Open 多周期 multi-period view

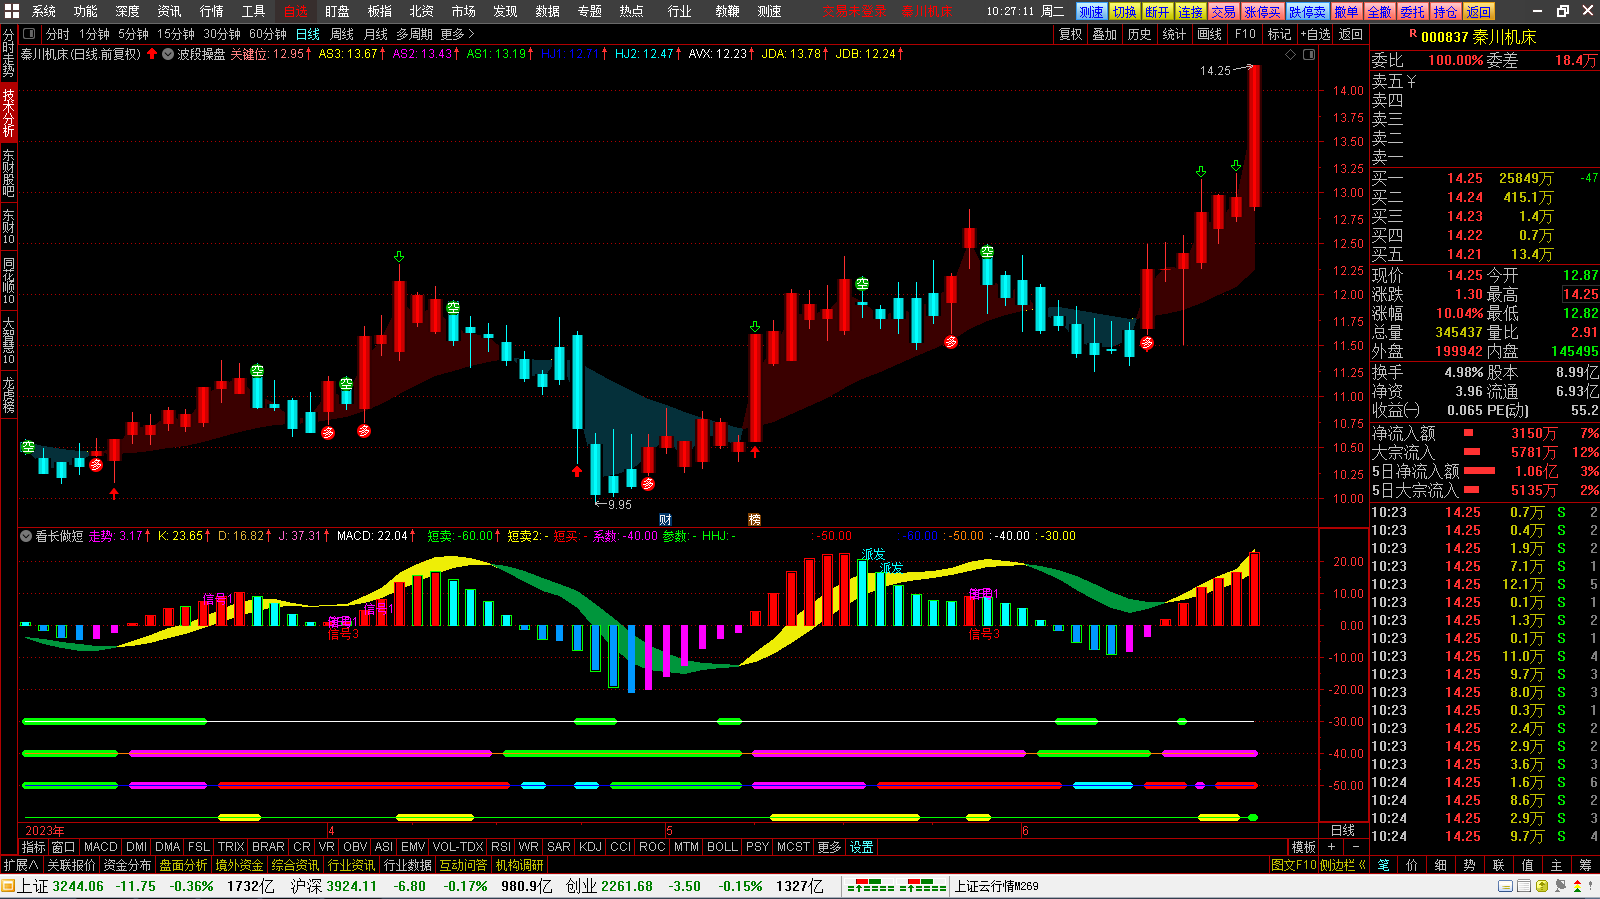pos(414,34)
